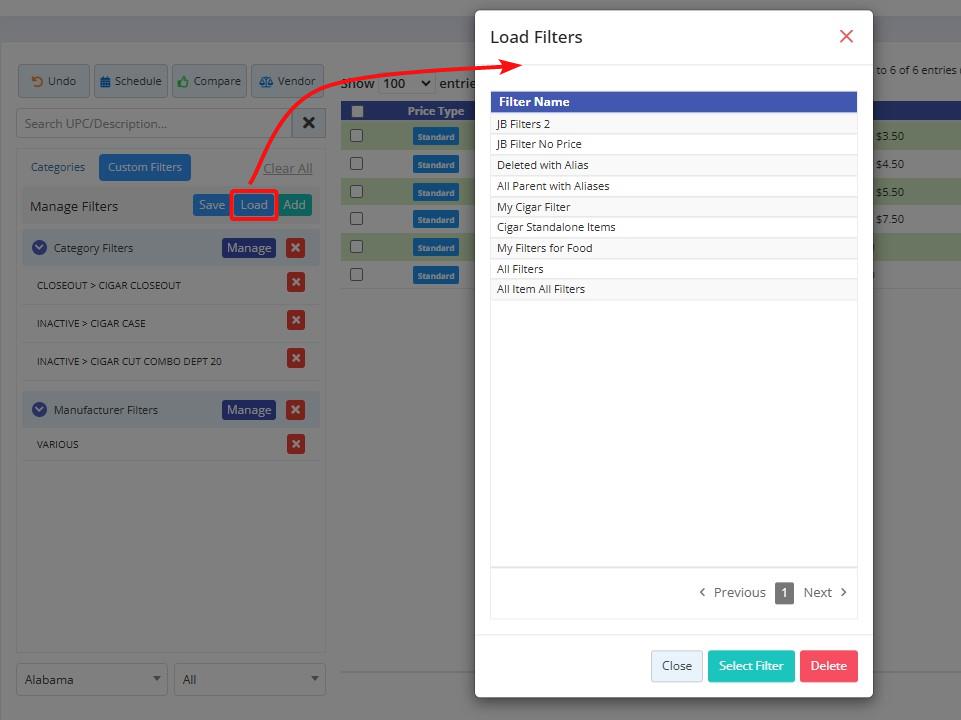Select the 'Cigar Standalone Items' row
961x720 pixels.
[x=674, y=227]
